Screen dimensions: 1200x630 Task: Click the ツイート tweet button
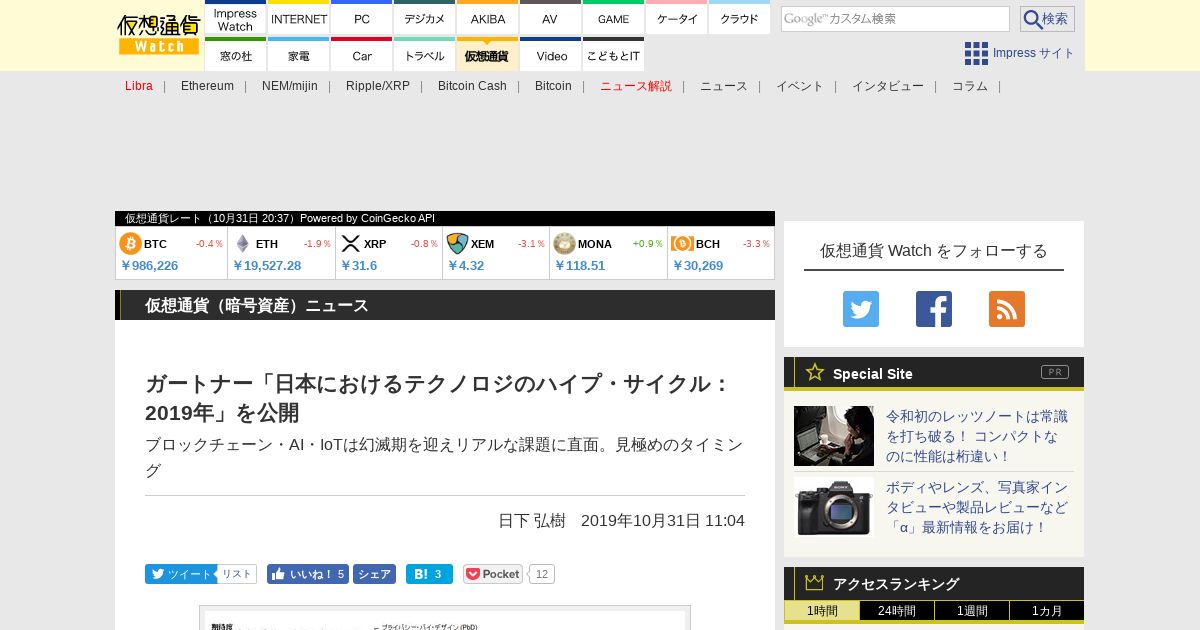180,574
